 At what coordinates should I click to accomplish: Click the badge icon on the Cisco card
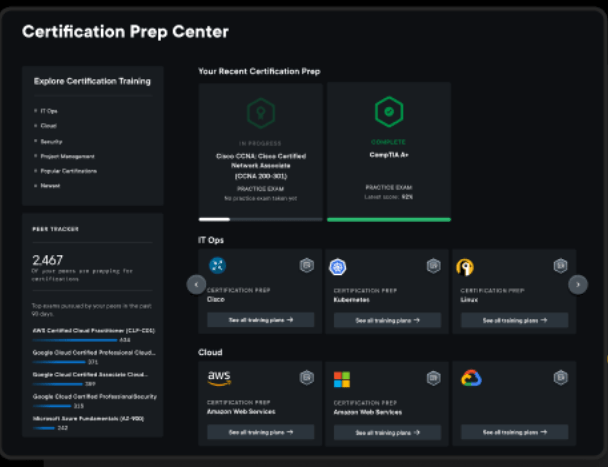[x=307, y=266]
